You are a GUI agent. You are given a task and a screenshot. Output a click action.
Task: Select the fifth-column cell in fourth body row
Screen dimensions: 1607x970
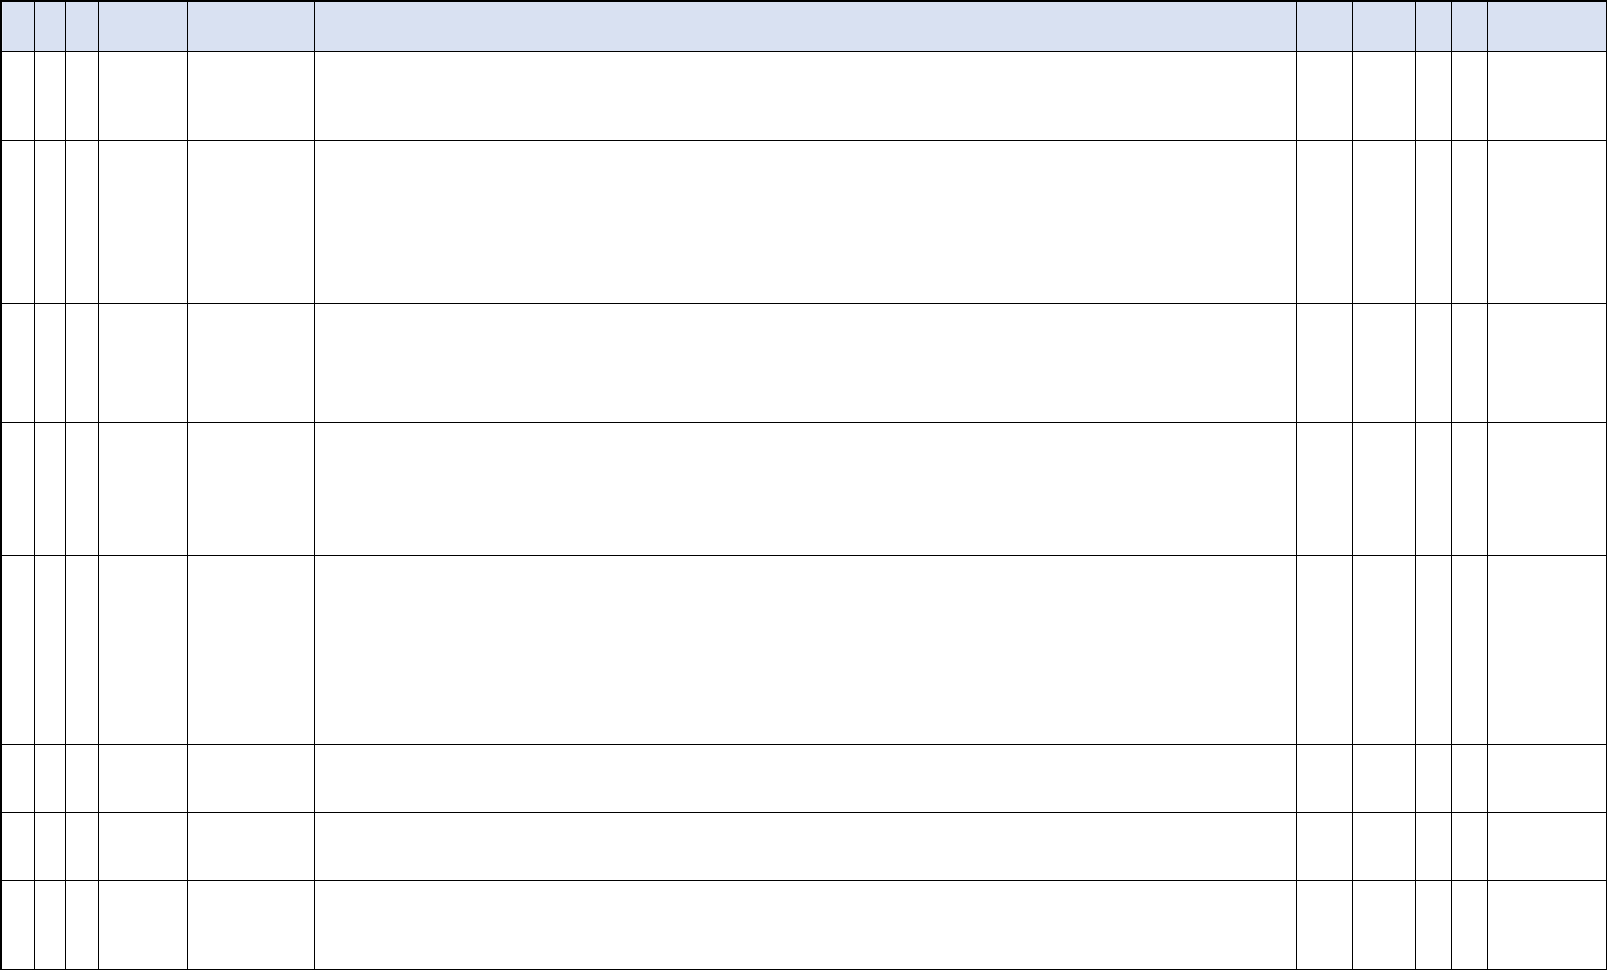251,489
